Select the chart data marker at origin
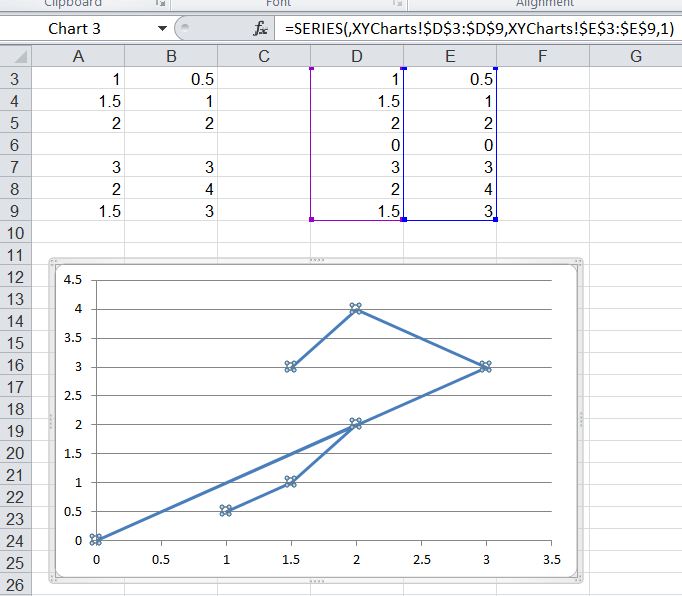 tap(96, 540)
